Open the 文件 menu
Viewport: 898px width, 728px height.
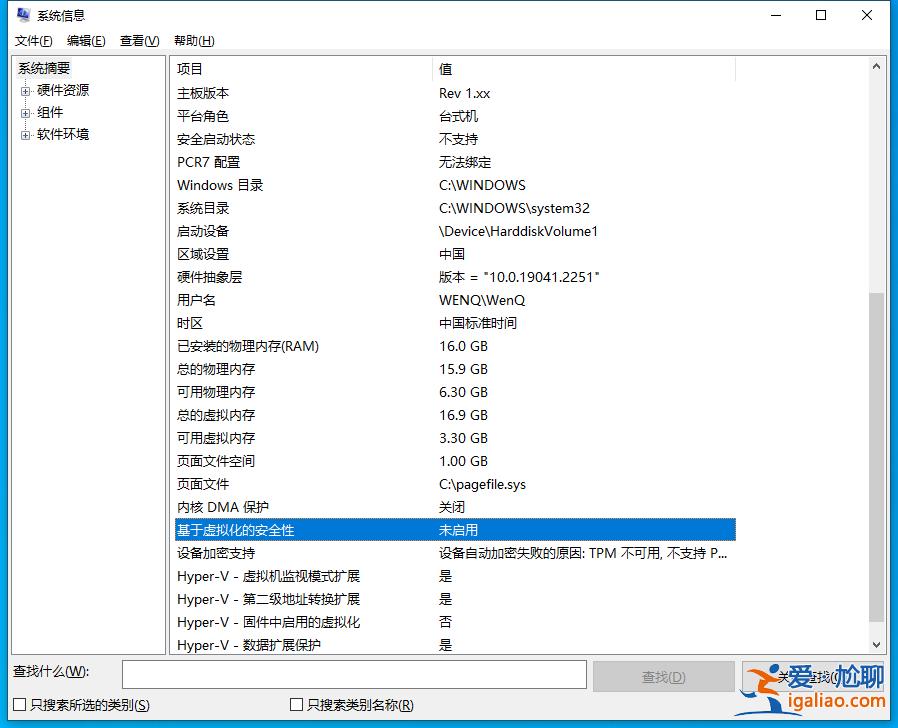pyautogui.click(x=33, y=41)
